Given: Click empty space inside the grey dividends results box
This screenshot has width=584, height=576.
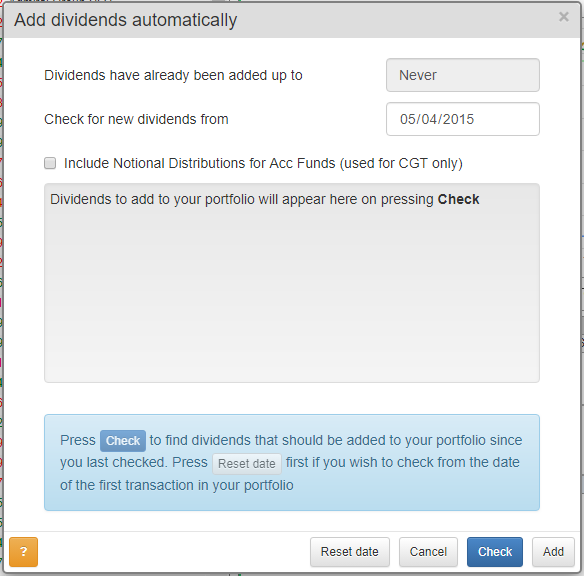Looking at the screenshot, I should [292, 294].
